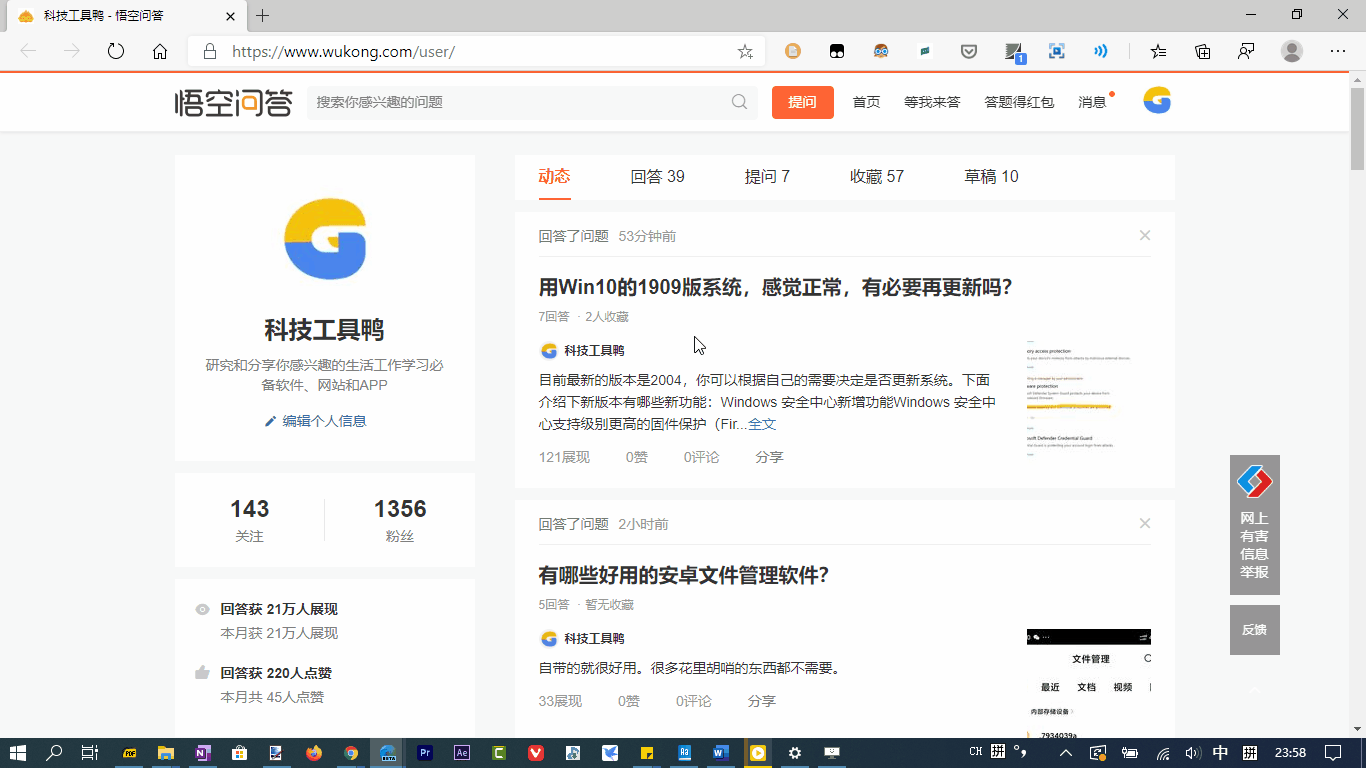Viewport: 1366px width, 768px height.
Task: Open 答题得红包 in the navigation
Action: pyautogui.click(x=1019, y=102)
